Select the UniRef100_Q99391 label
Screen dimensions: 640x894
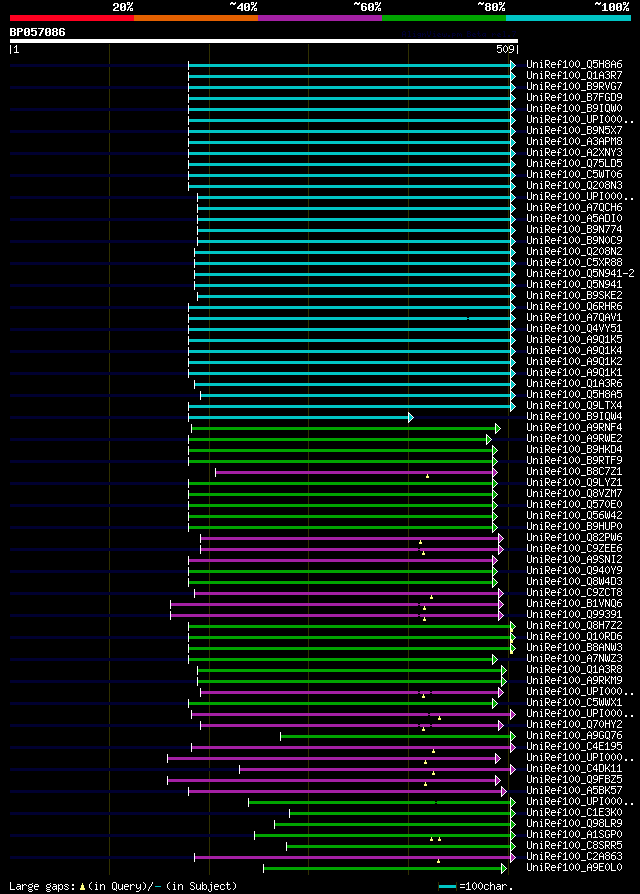click(x=574, y=615)
